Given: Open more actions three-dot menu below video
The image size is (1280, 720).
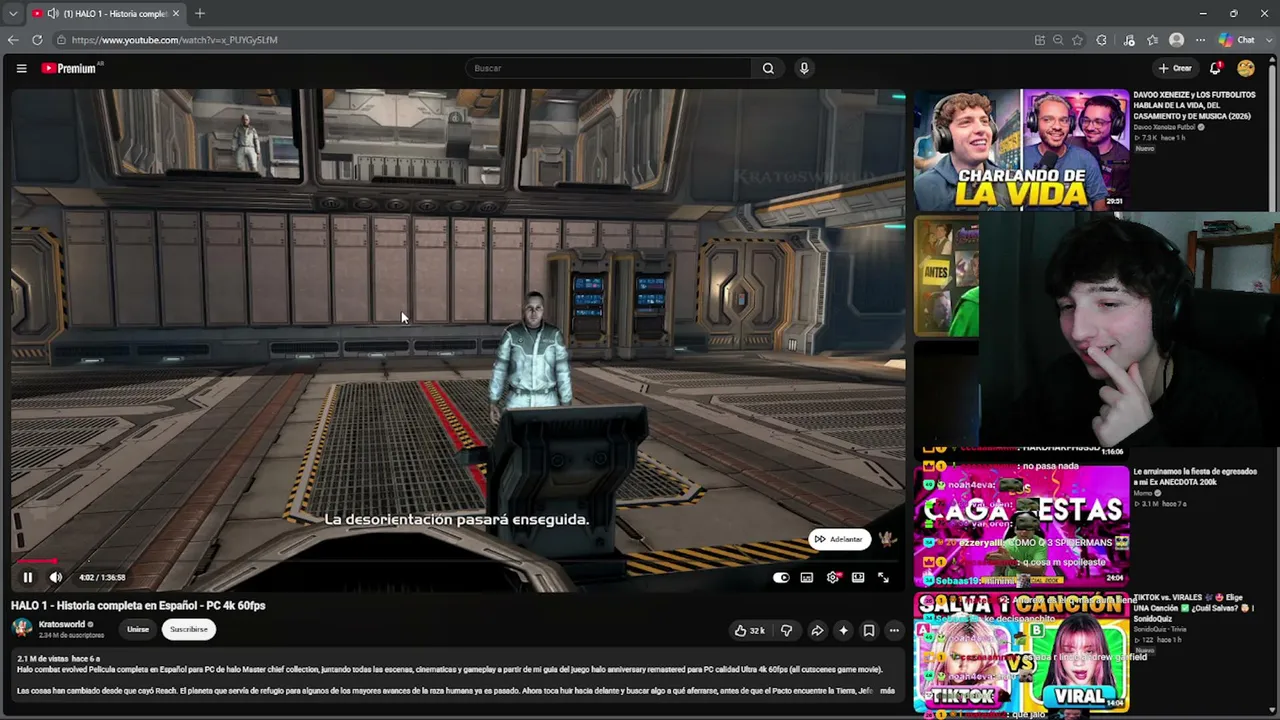Looking at the screenshot, I should tap(894, 630).
